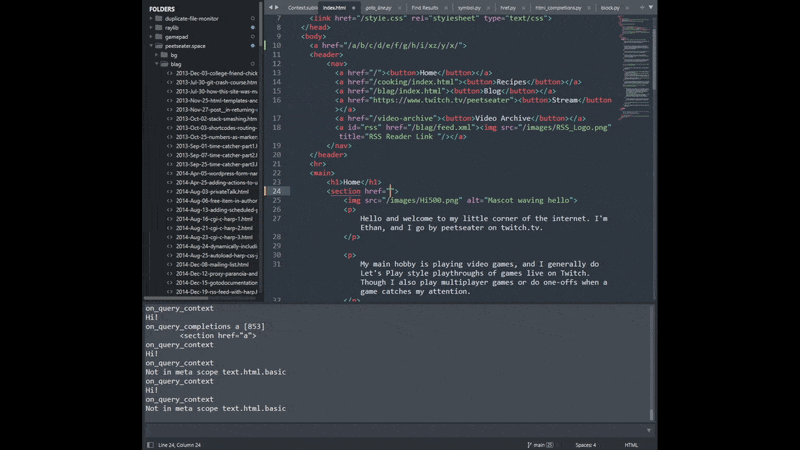Click the blag folder icon

164,64
